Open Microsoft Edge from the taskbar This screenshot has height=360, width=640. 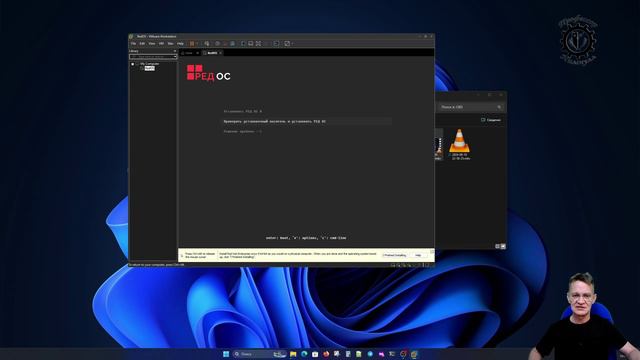coord(304,354)
